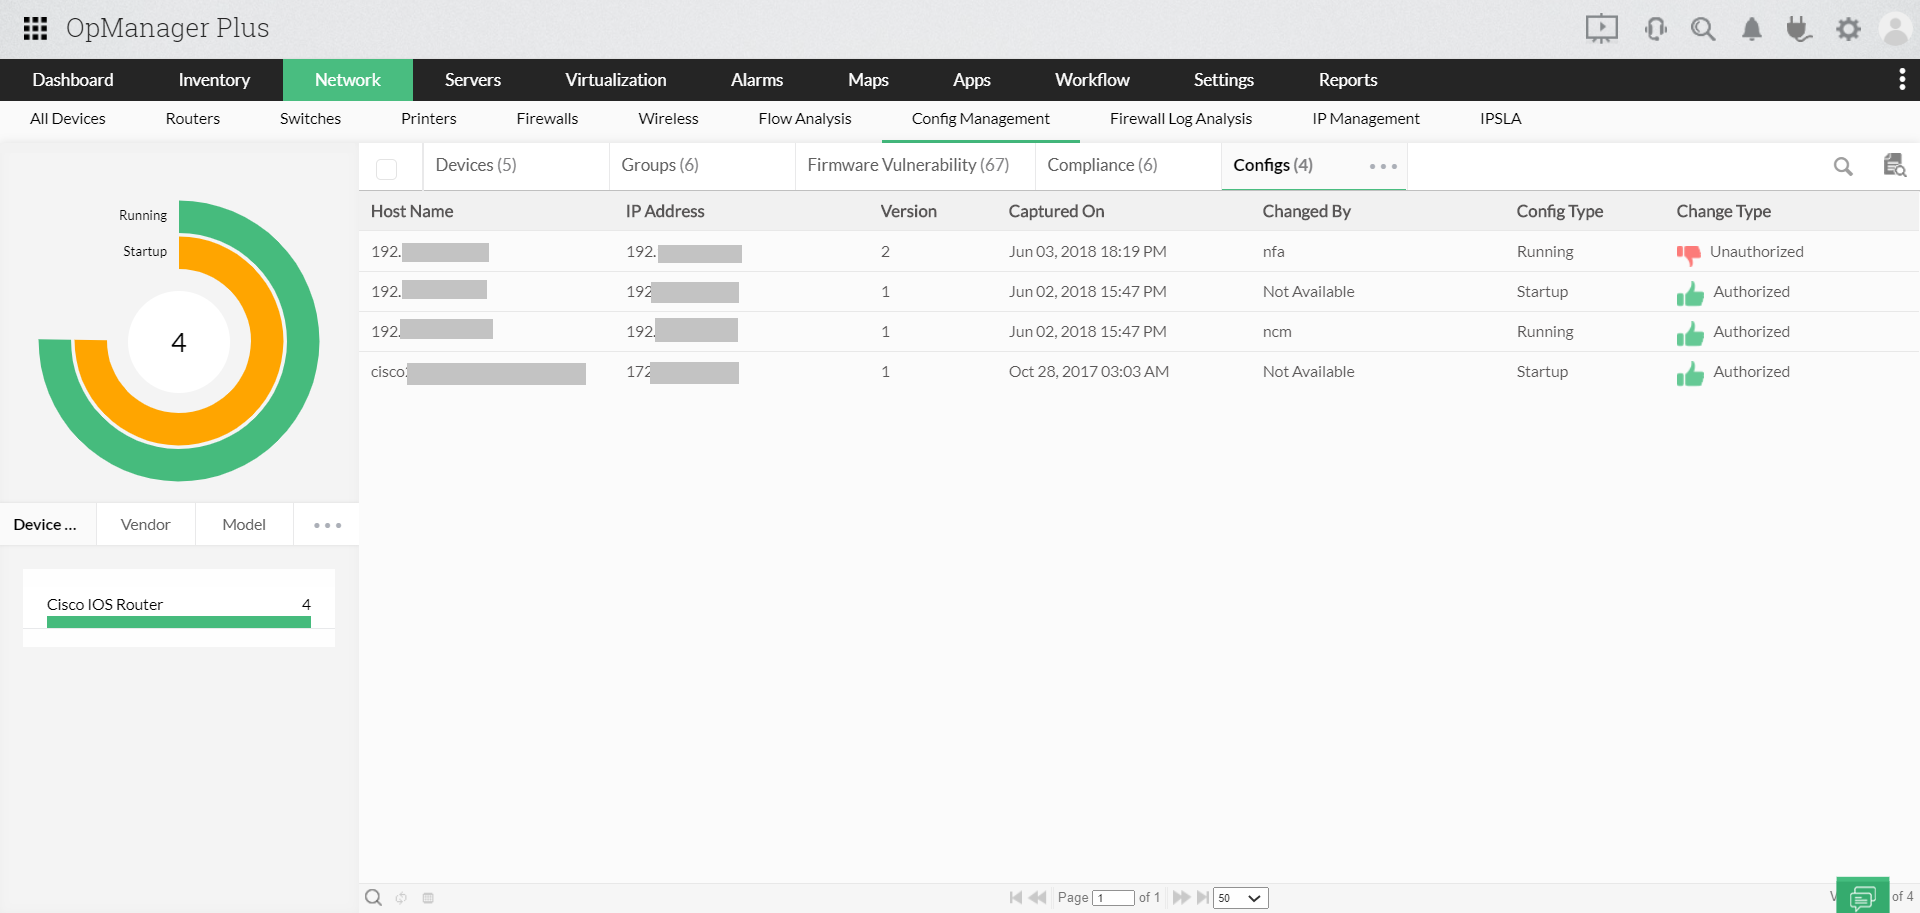This screenshot has width=1920, height=913.
Task: Open the video demo/presentation icon
Action: click(1601, 28)
